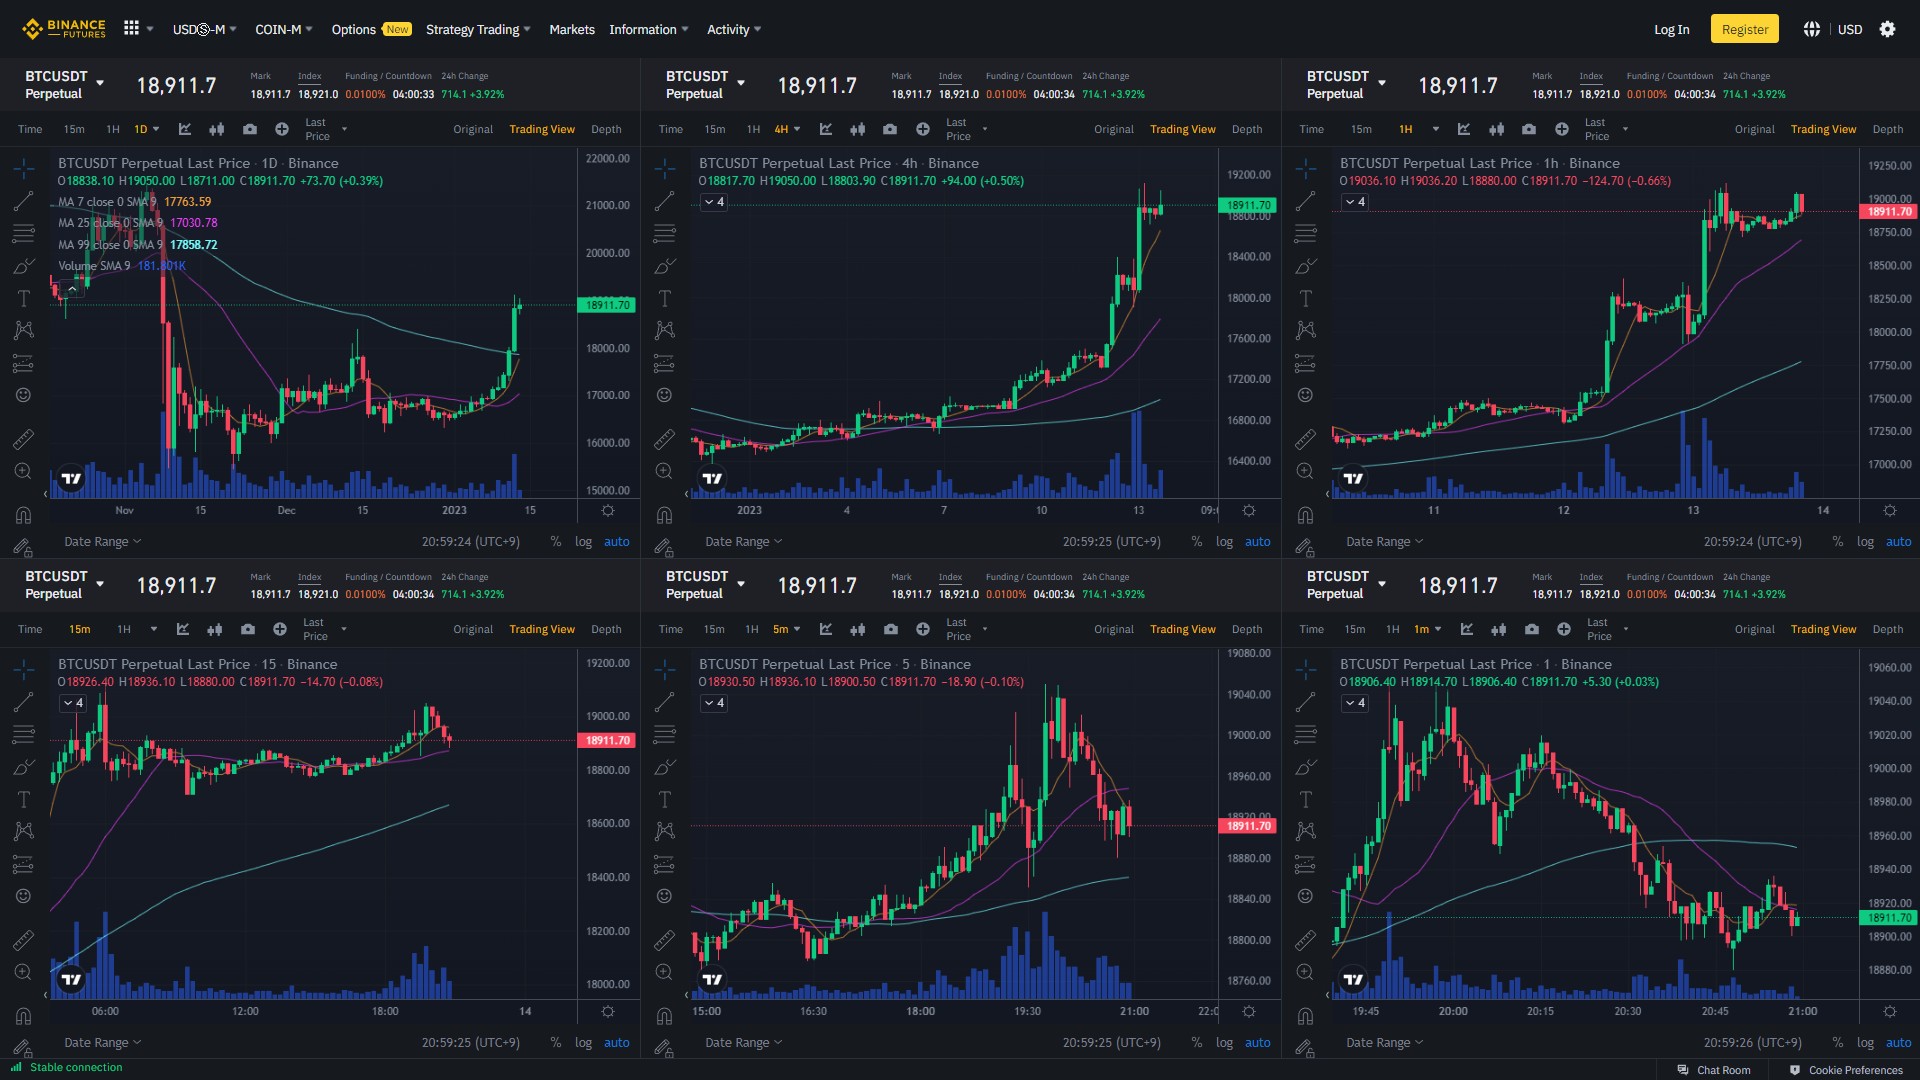Toggle auto scale on the 15 chart
This screenshot has height=1080, width=1920.
pyautogui.click(x=616, y=1042)
